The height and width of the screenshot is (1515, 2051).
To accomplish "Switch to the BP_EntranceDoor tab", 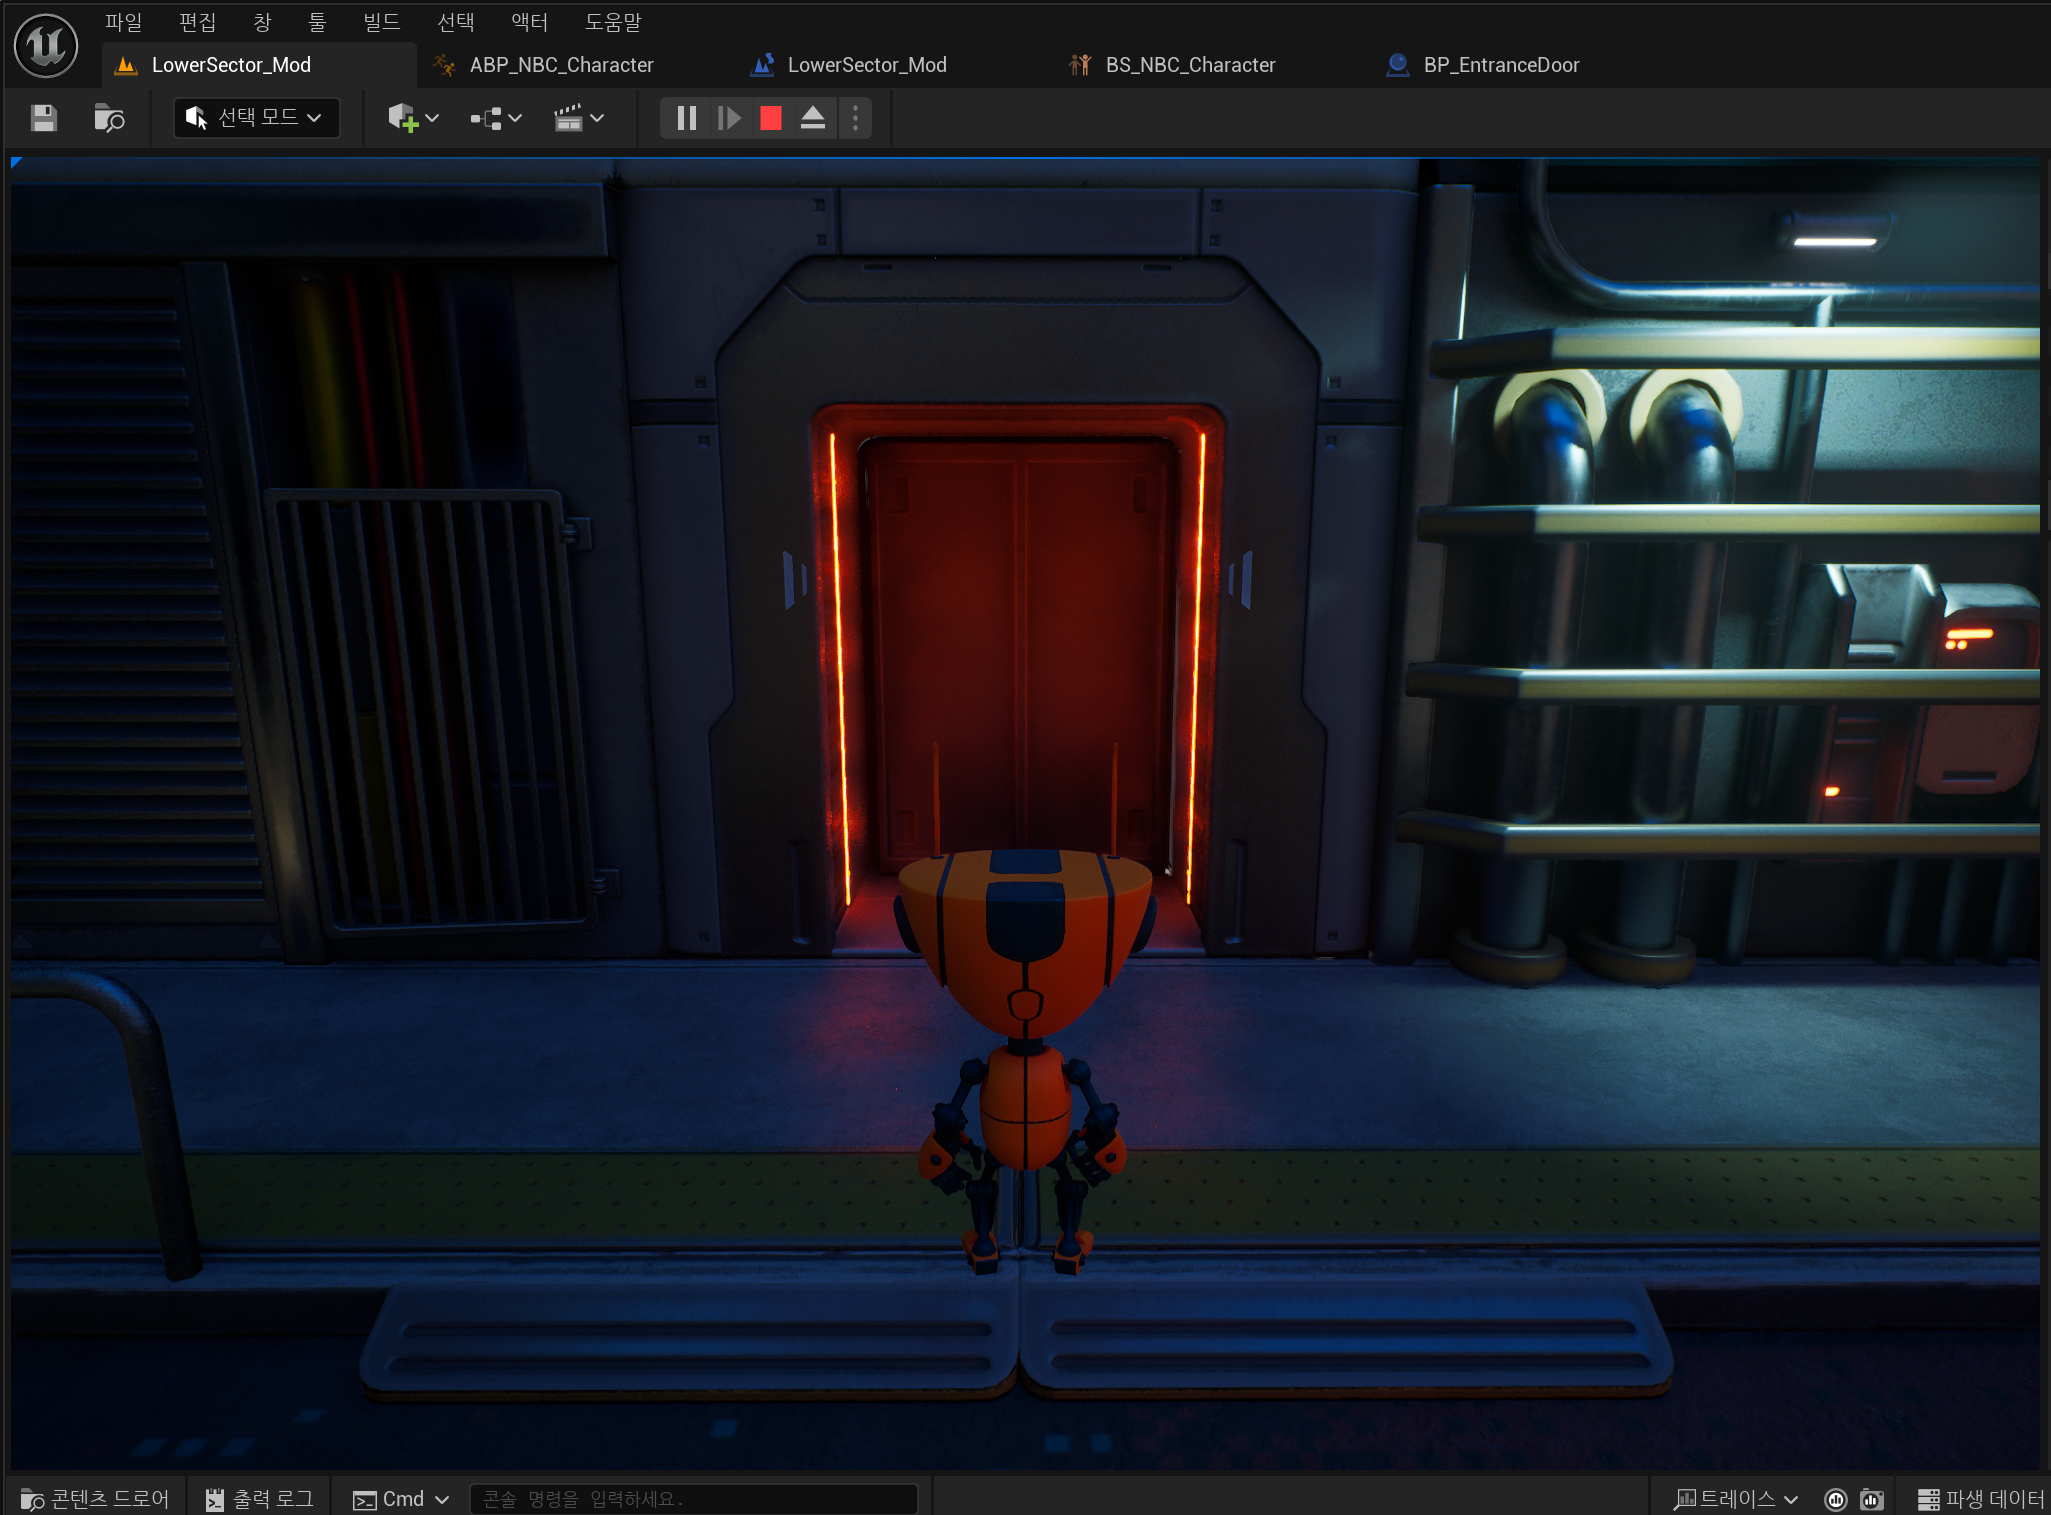I will [x=1500, y=65].
